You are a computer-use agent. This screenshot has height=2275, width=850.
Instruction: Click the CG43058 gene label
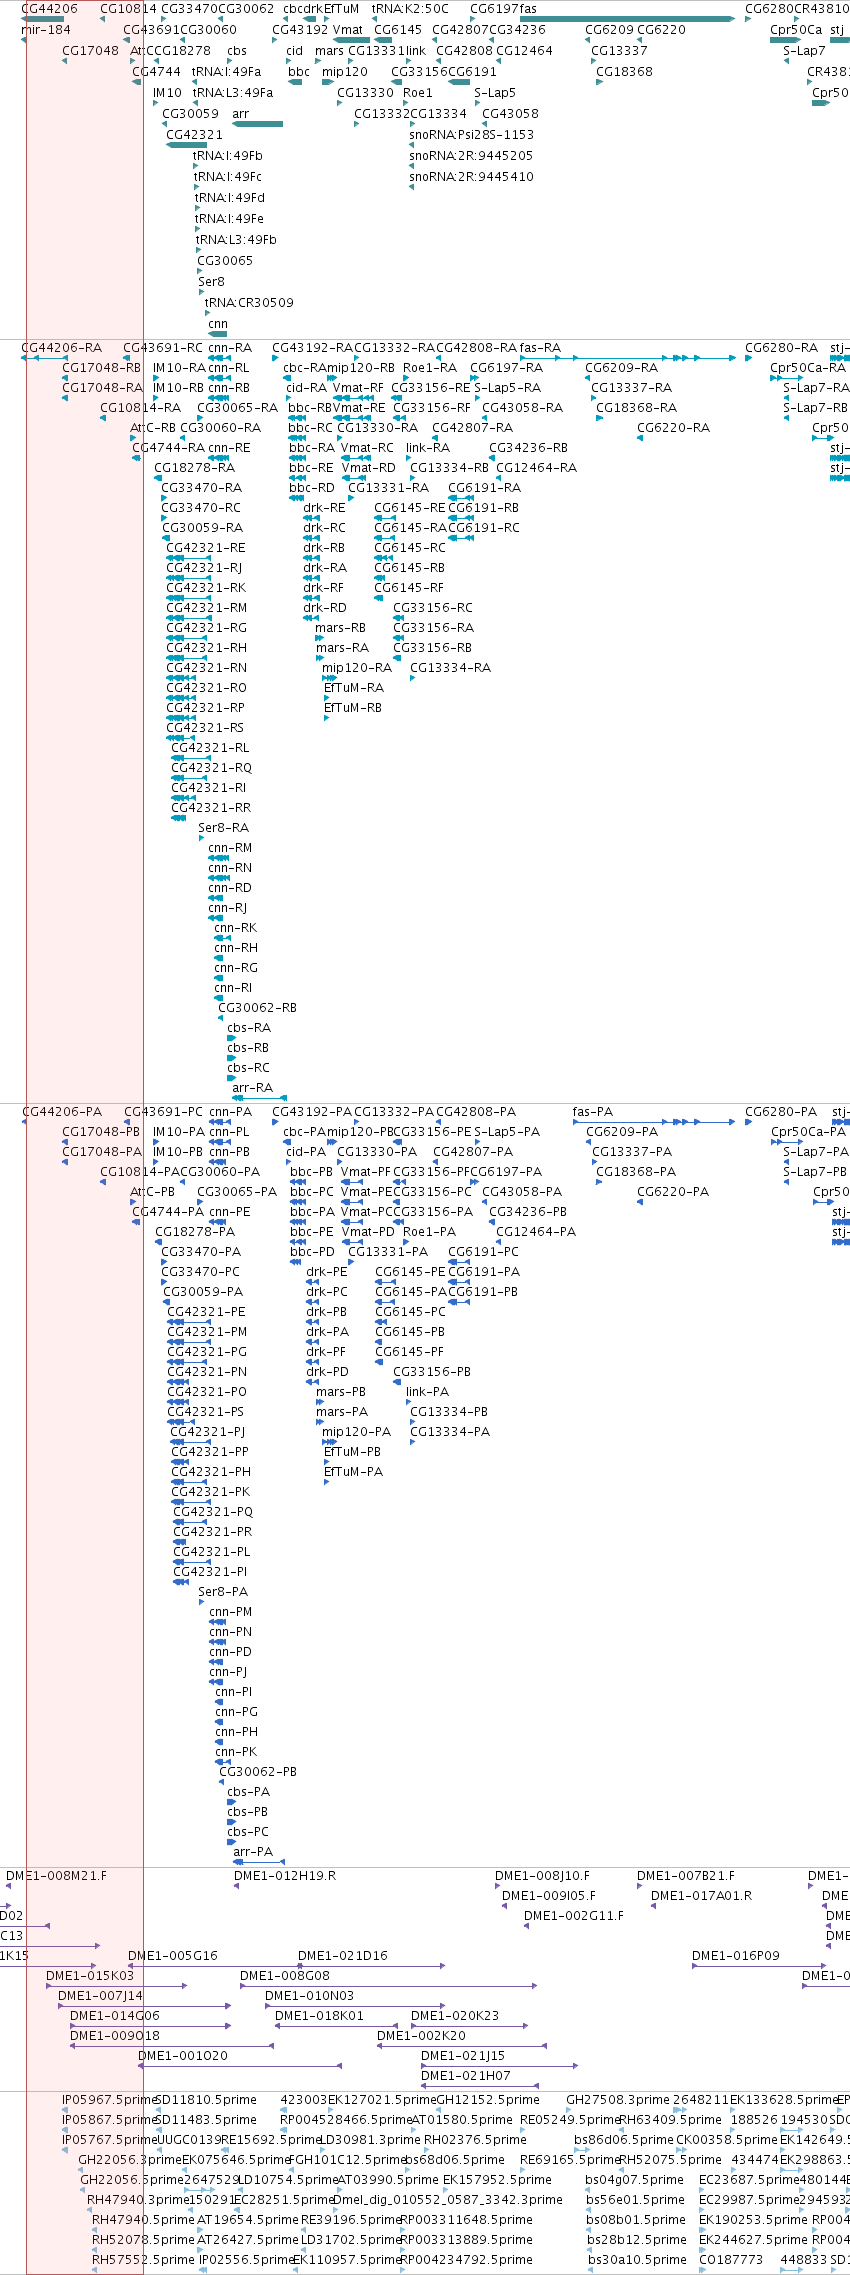tap(510, 114)
